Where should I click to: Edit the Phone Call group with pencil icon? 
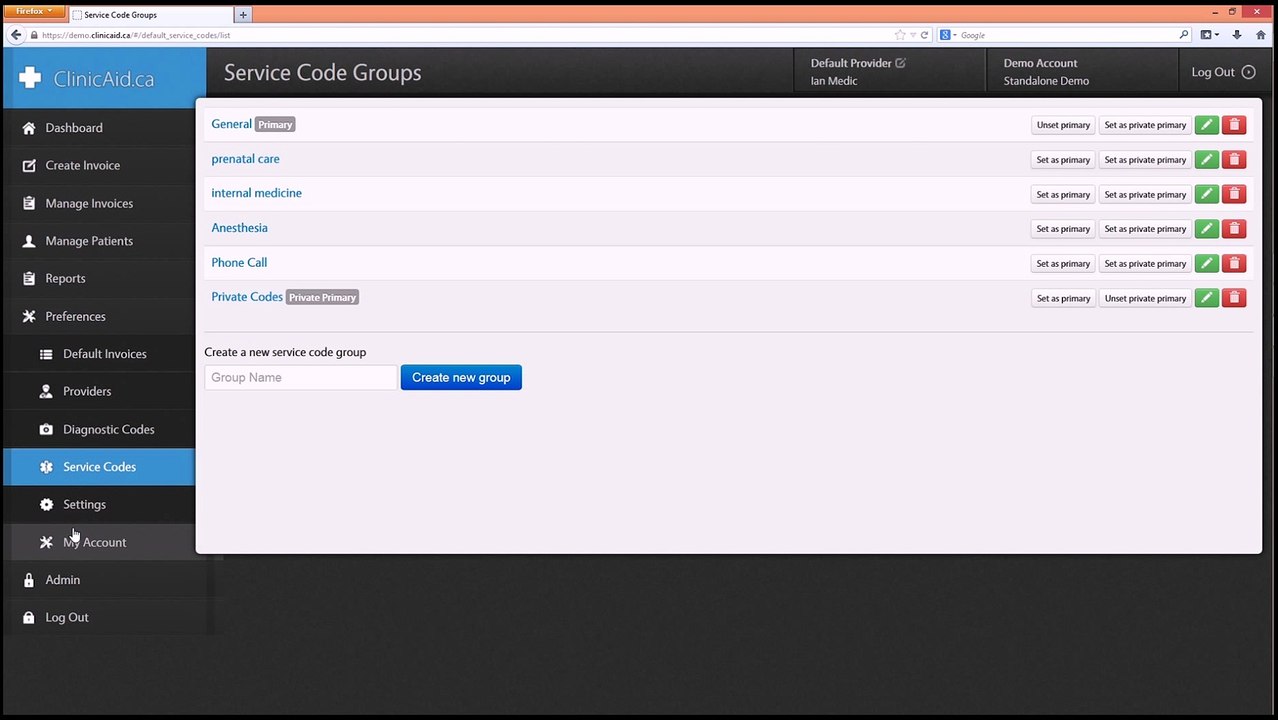[1206, 263]
